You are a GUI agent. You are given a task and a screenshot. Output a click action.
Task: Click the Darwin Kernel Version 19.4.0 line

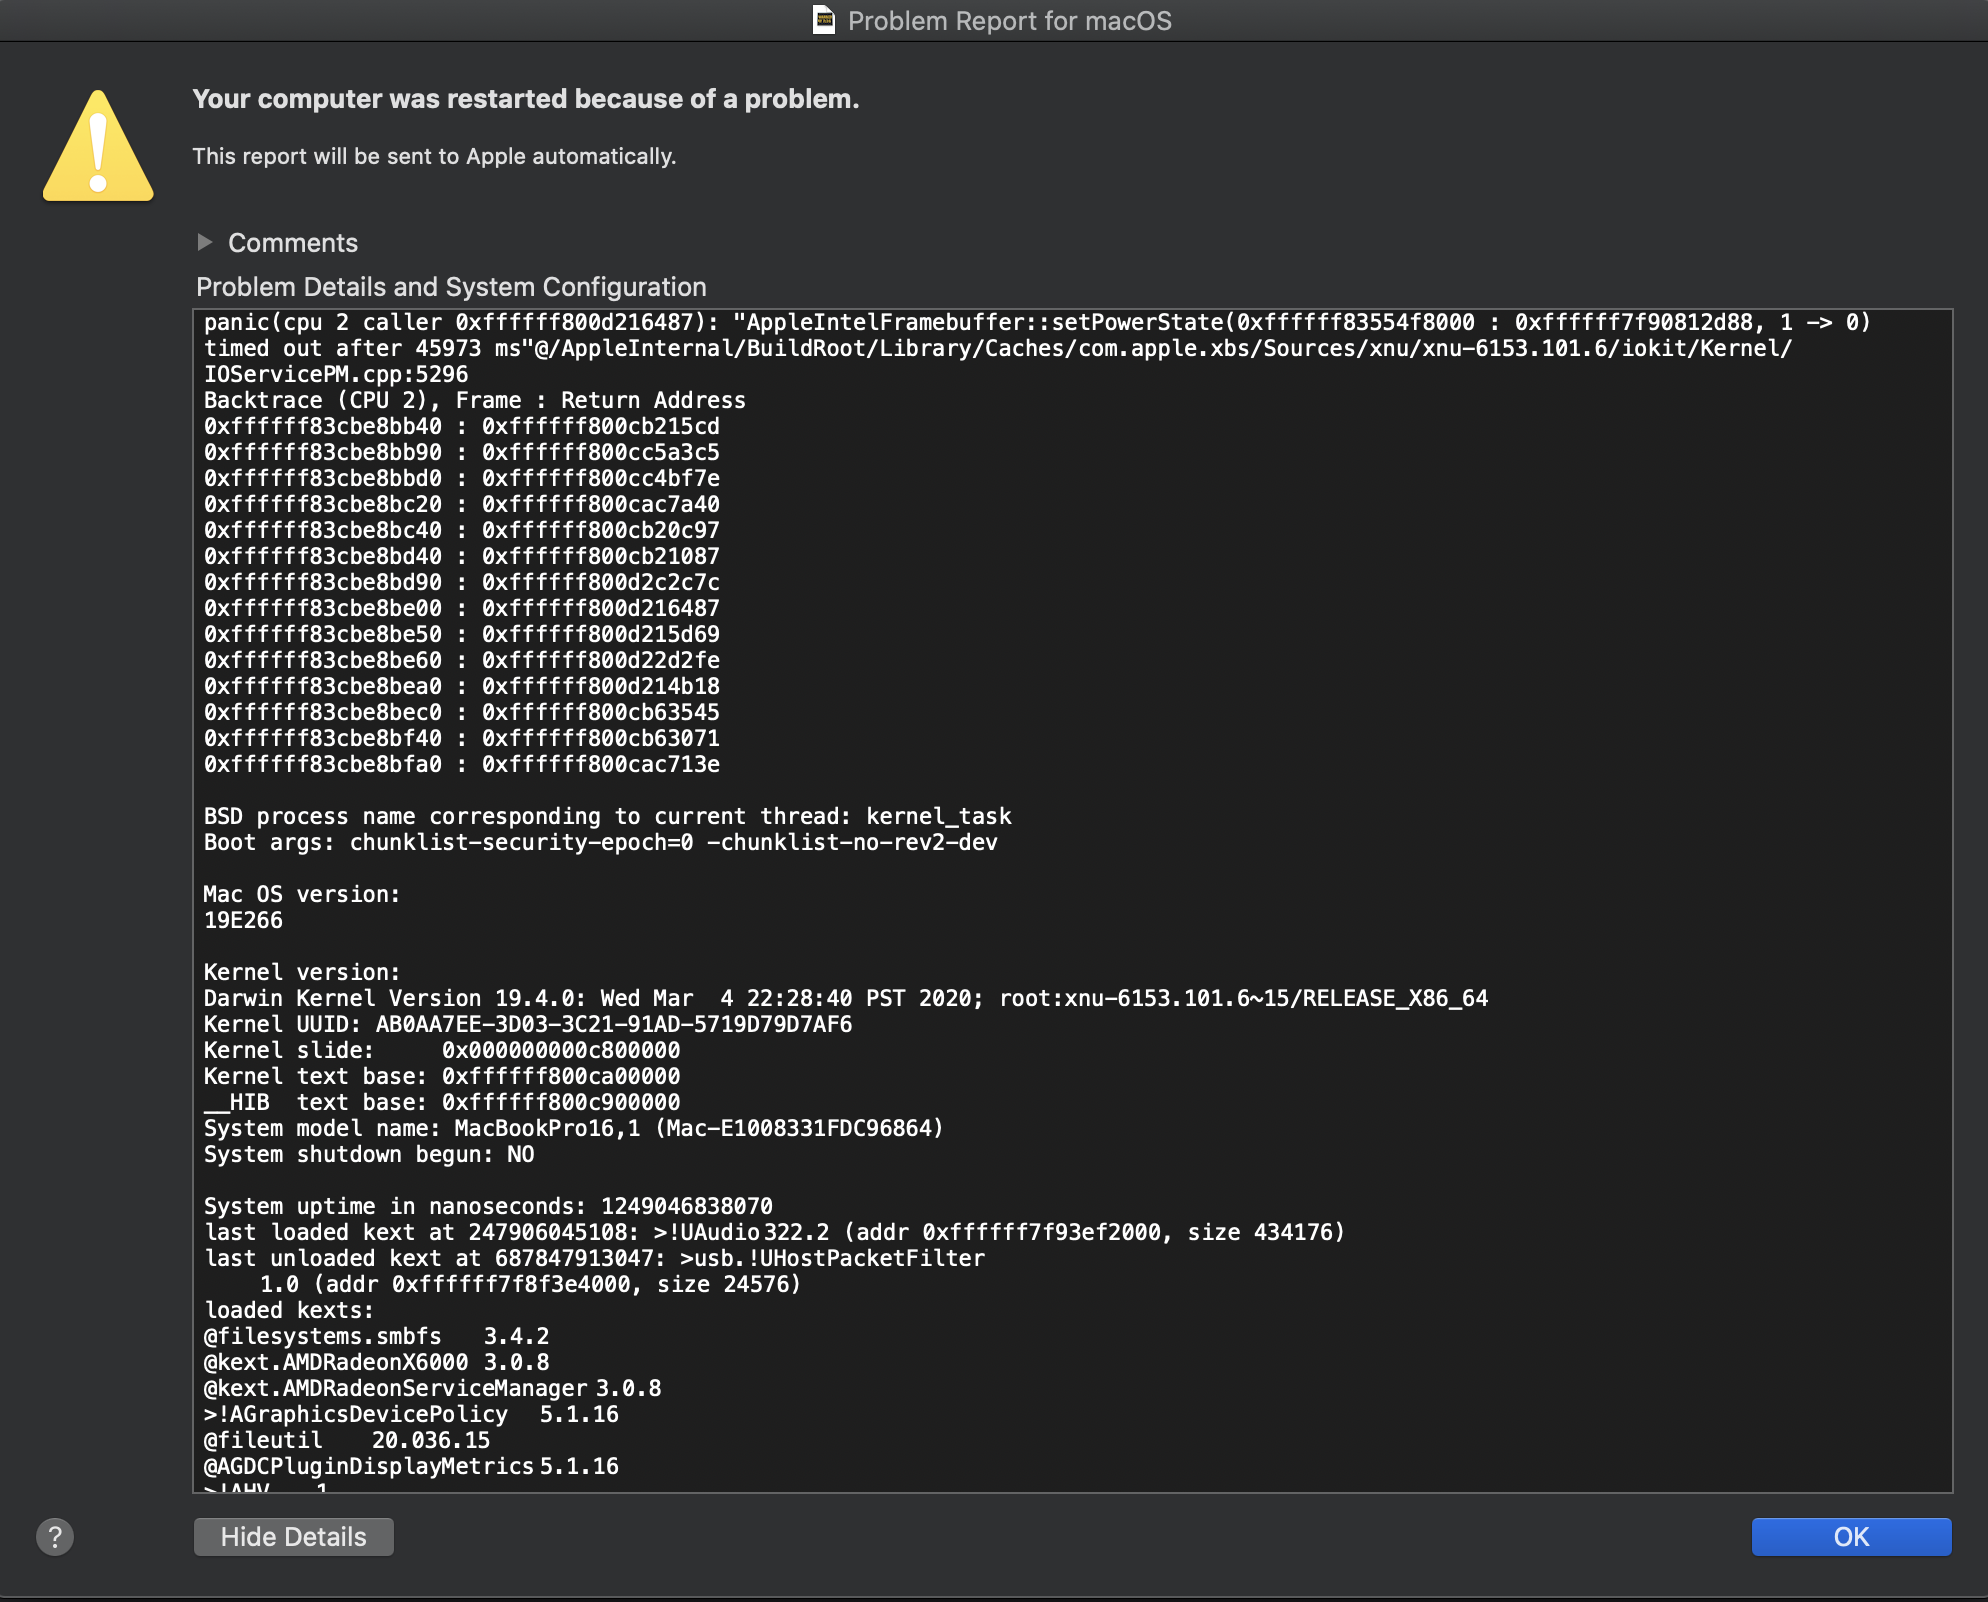845,998
